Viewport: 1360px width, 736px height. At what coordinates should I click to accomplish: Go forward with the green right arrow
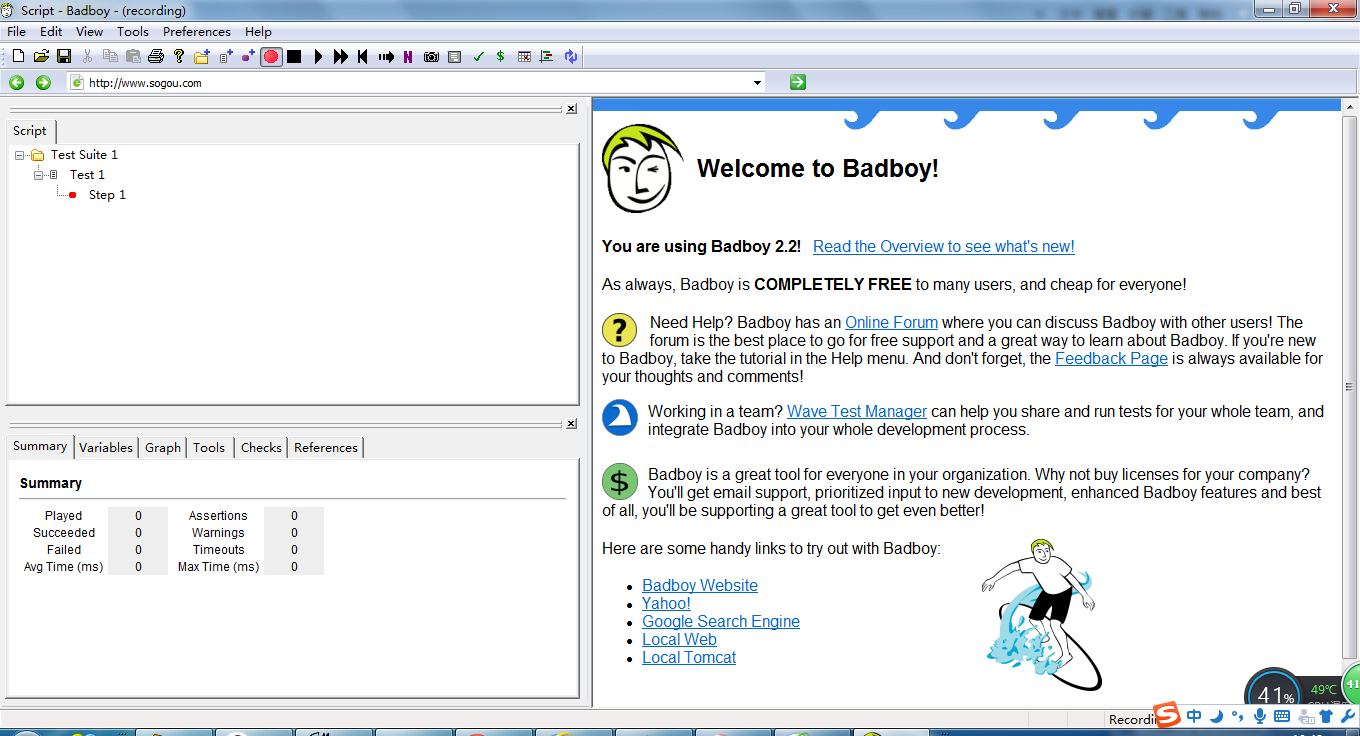[43, 83]
